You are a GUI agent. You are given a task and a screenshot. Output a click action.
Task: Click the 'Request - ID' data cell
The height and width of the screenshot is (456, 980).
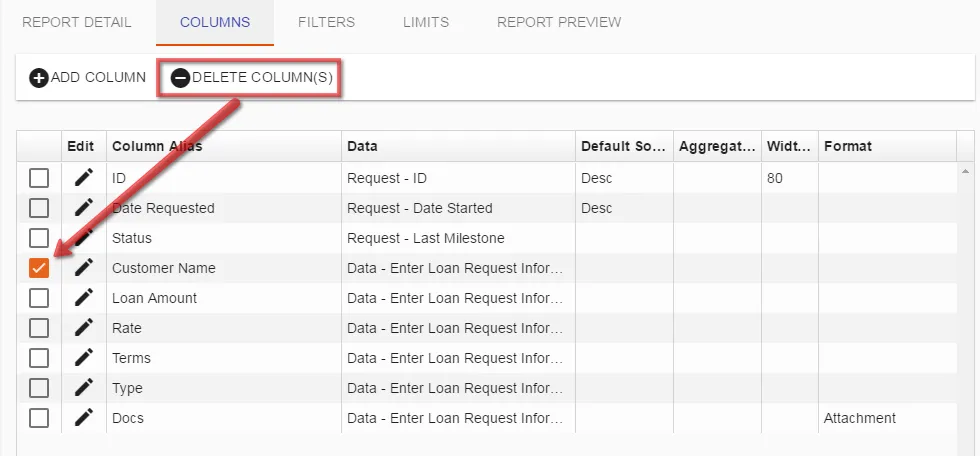coord(458,178)
